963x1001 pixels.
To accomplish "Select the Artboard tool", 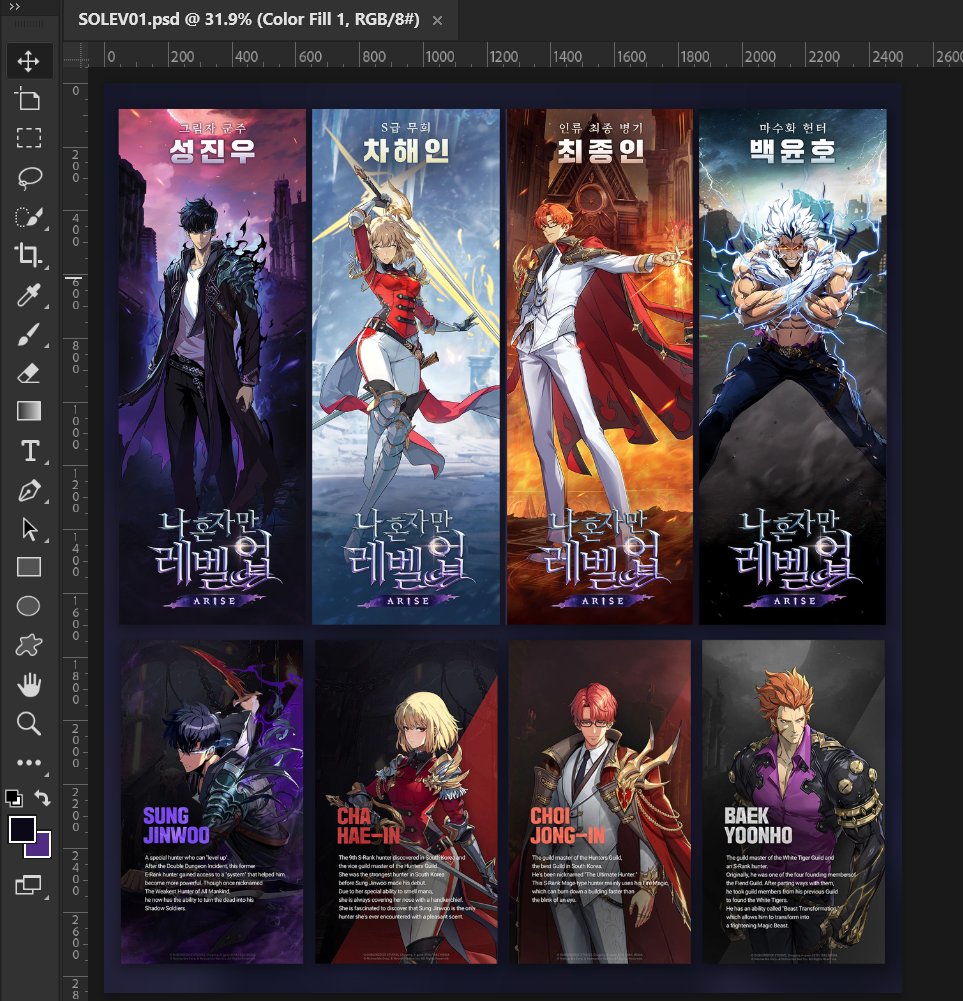I will click(x=29, y=99).
